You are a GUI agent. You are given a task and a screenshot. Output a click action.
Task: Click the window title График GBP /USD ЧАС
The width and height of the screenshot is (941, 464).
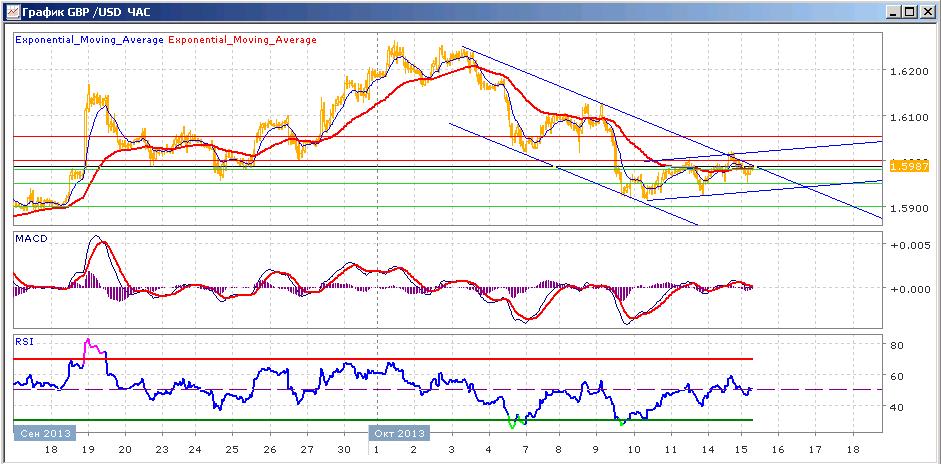pos(86,12)
